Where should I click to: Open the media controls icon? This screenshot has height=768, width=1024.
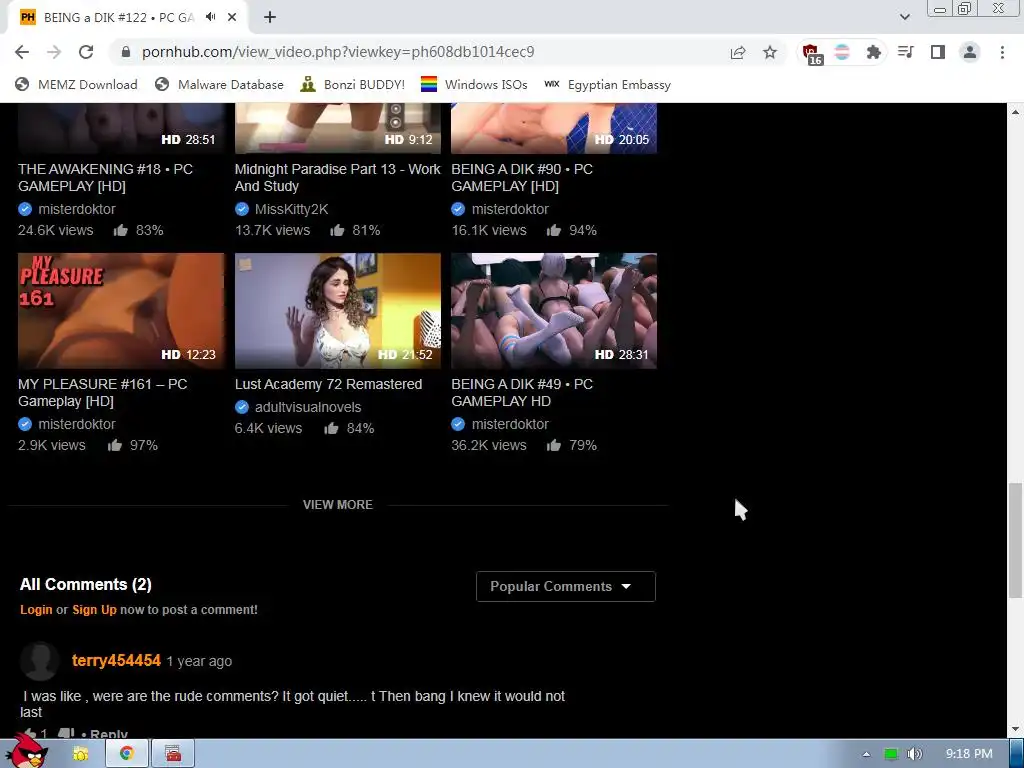pos(905,52)
